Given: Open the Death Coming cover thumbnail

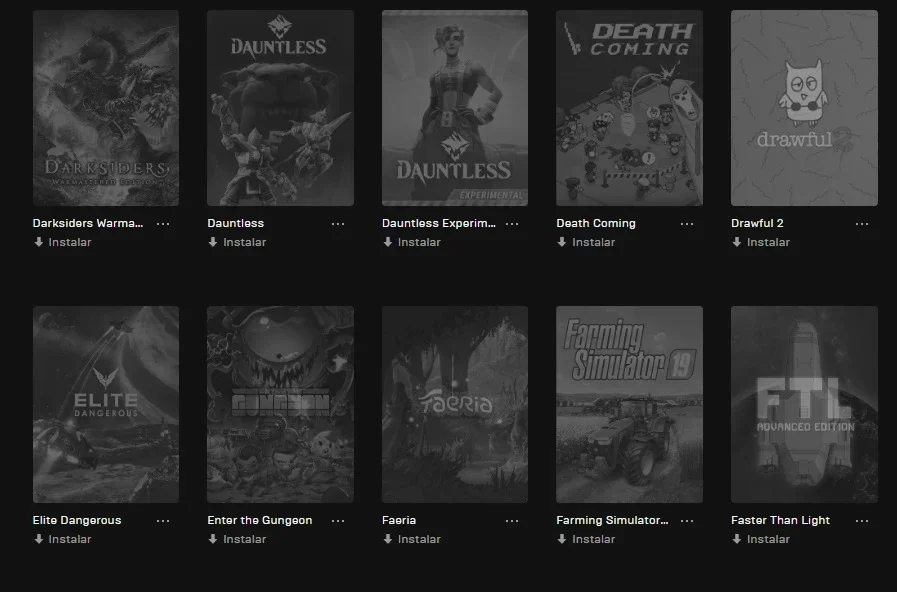Looking at the screenshot, I should 629,108.
